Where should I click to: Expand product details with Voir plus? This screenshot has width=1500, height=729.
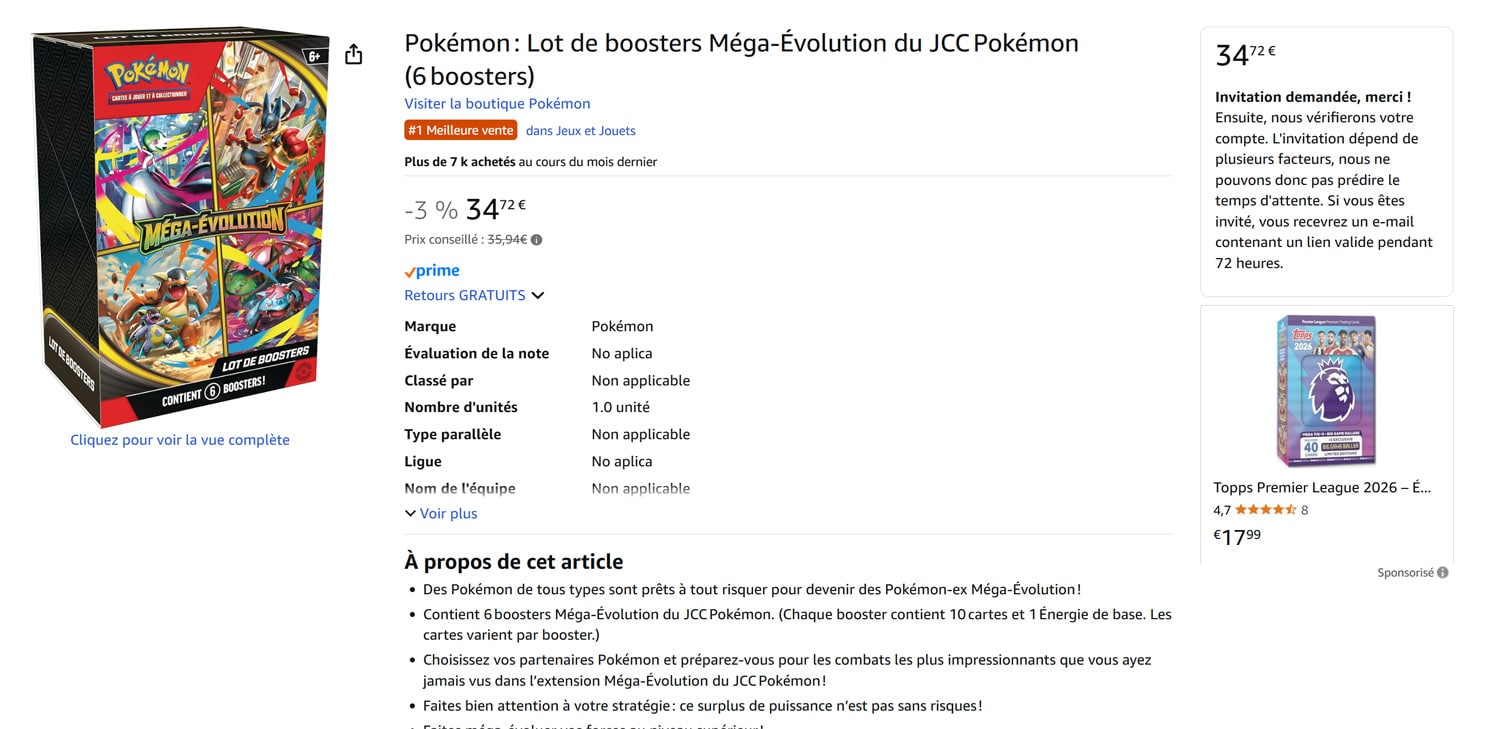(x=441, y=514)
